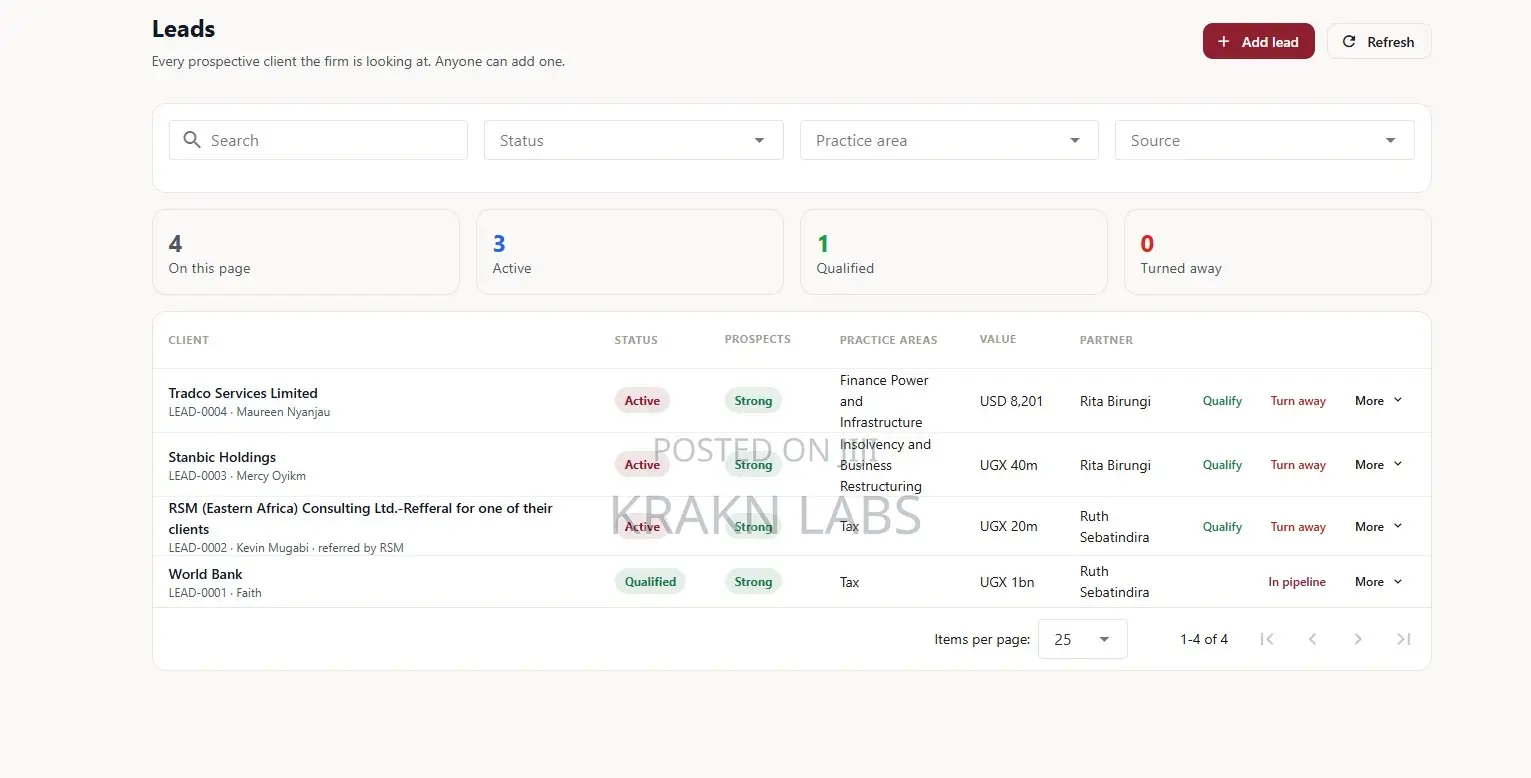Click the PRACTICE AREAS column header
The height and width of the screenshot is (778, 1531).
tap(888, 340)
